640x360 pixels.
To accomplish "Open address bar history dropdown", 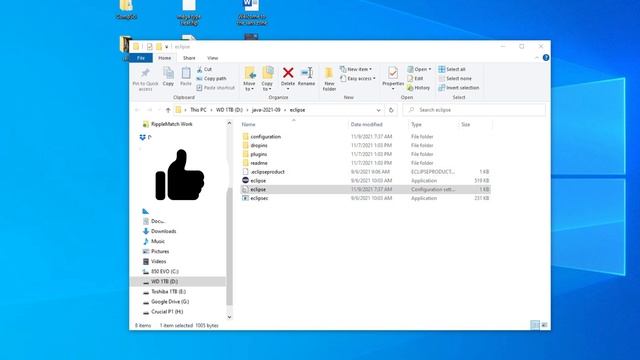I will [x=378, y=110].
